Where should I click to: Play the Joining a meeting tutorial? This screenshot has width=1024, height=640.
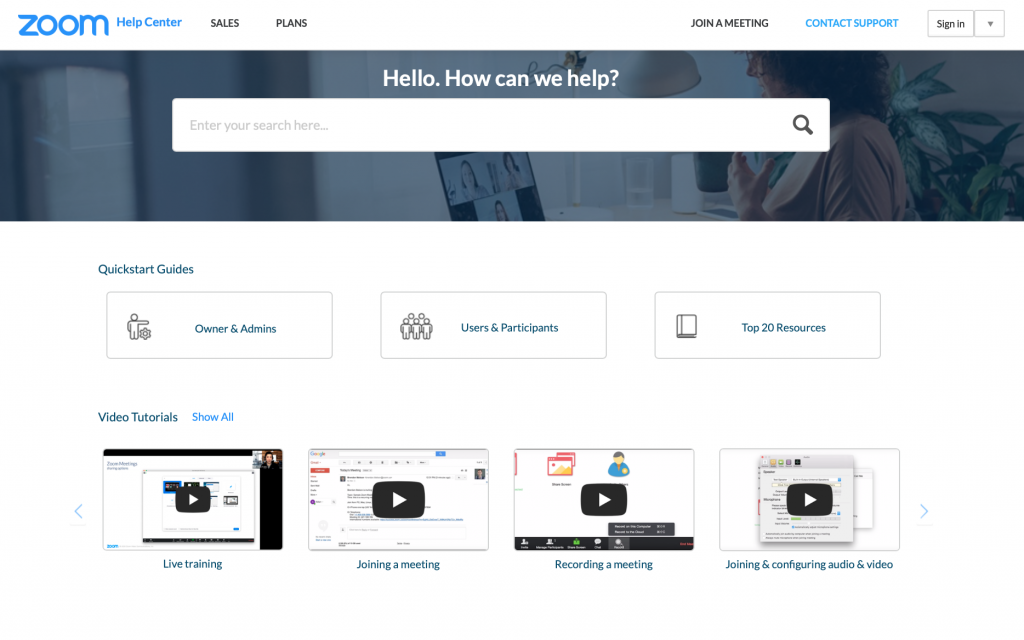(x=398, y=499)
